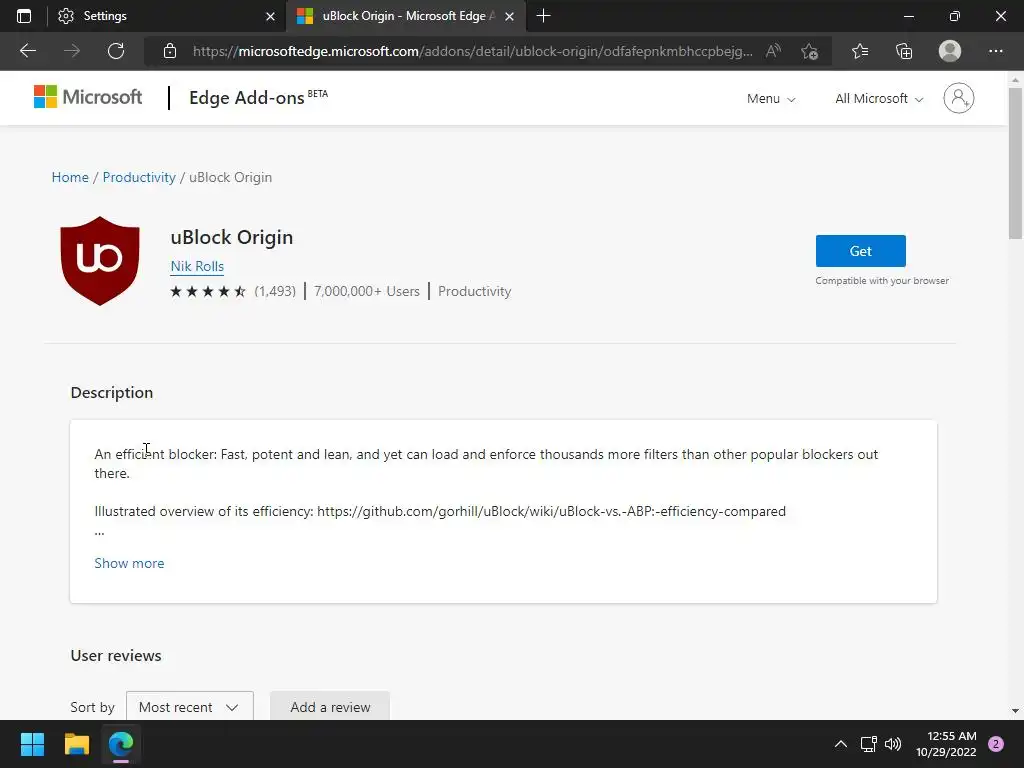Expand the All Microsoft dropdown
Viewport: 1024px width, 768px height.
point(879,99)
